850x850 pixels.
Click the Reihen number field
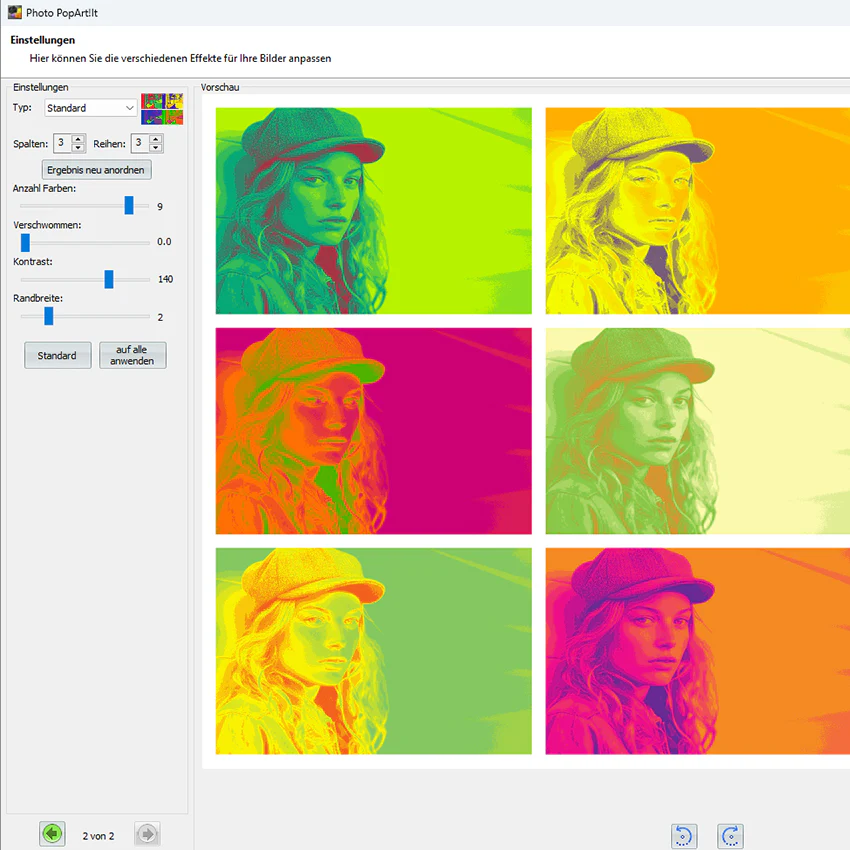point(140,143)
